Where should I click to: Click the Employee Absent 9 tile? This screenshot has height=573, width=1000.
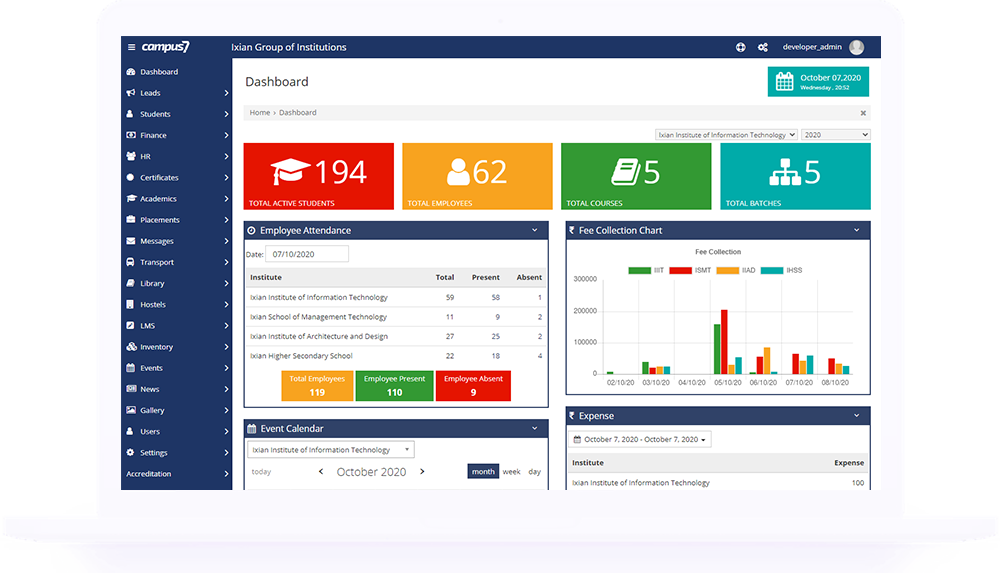473,385
